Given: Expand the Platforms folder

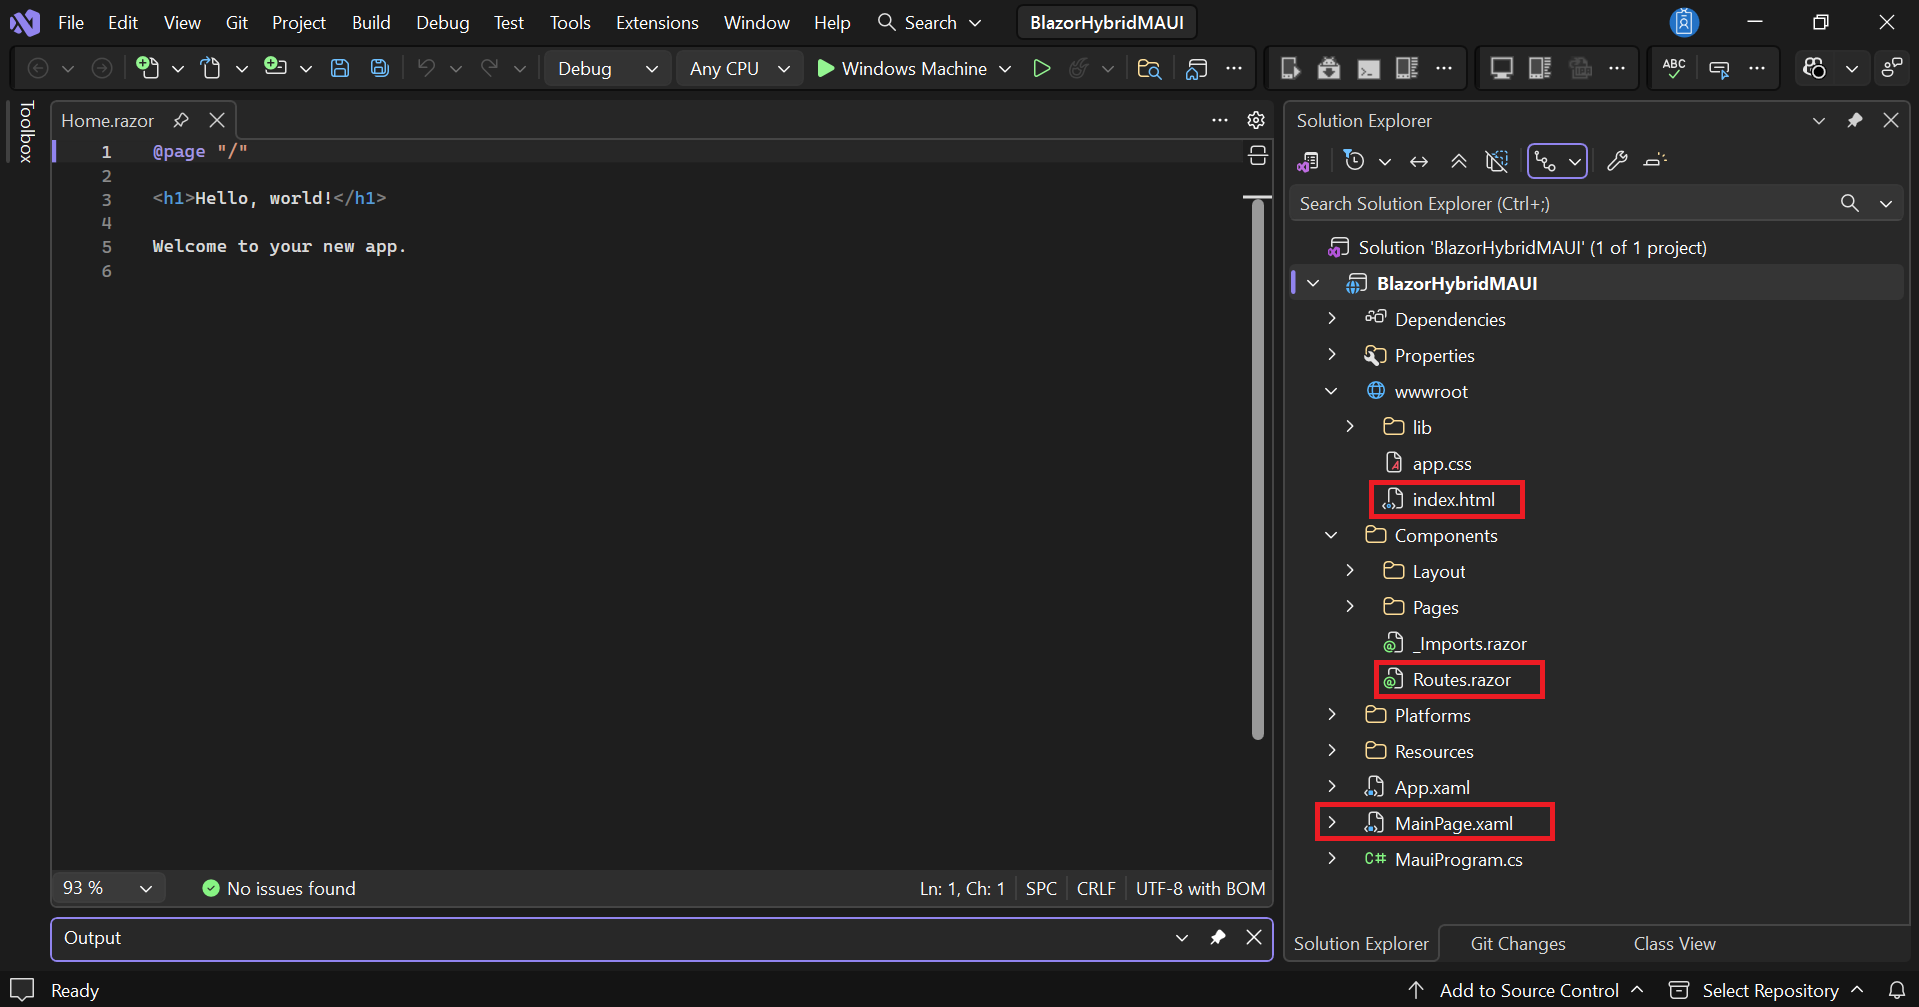Looking at the screenshot, I should (1331, 715).
